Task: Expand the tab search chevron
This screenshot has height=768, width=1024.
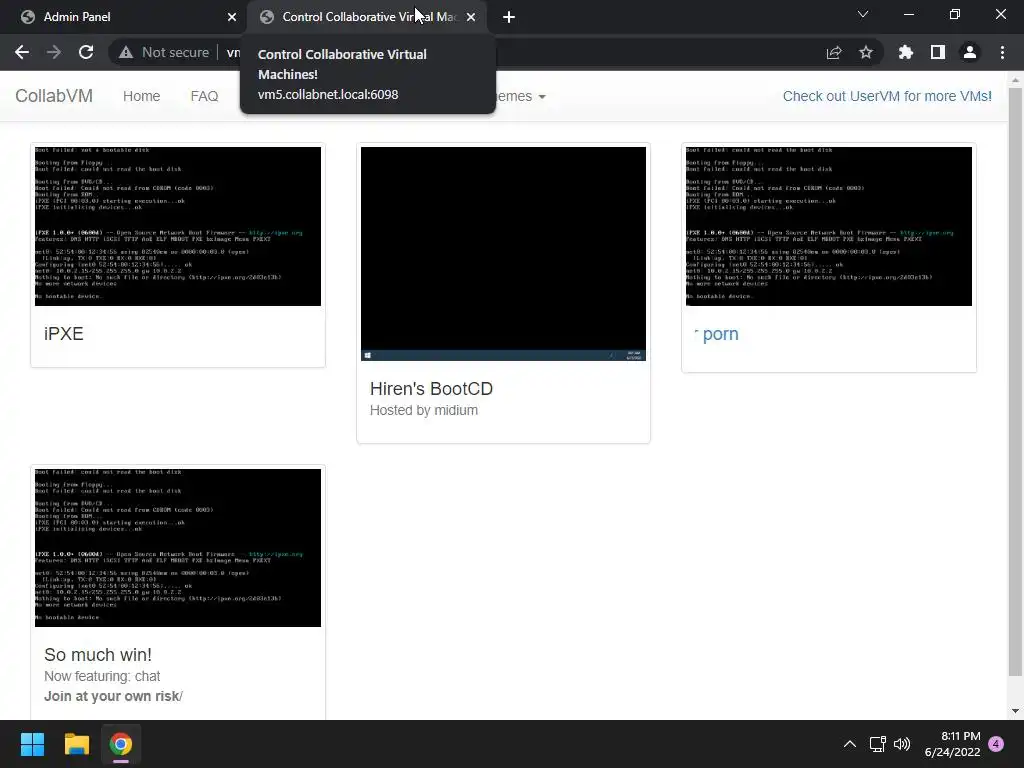Action: (x=863, y=14)
